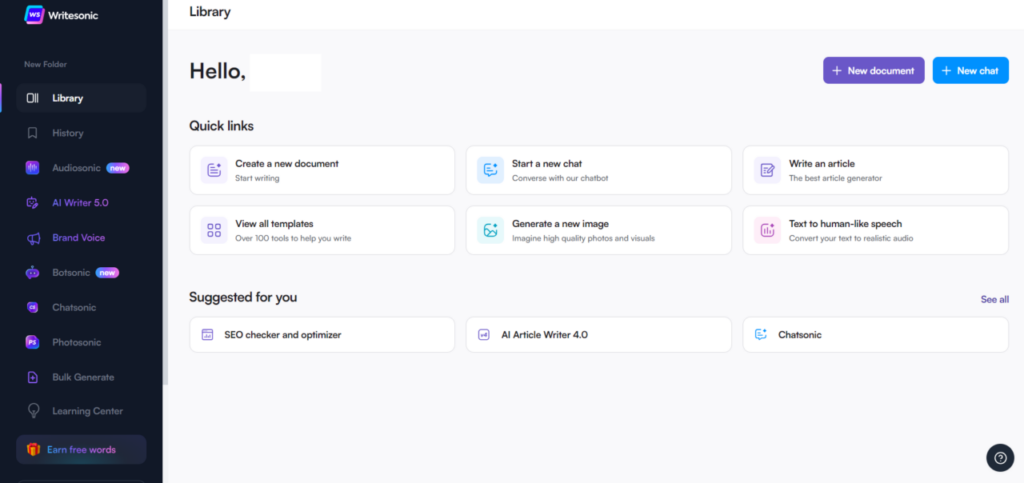Click the History bookmark icon
Image resolution: width=1024 pixels, height=483 pixels.
[x=33, y=133]
